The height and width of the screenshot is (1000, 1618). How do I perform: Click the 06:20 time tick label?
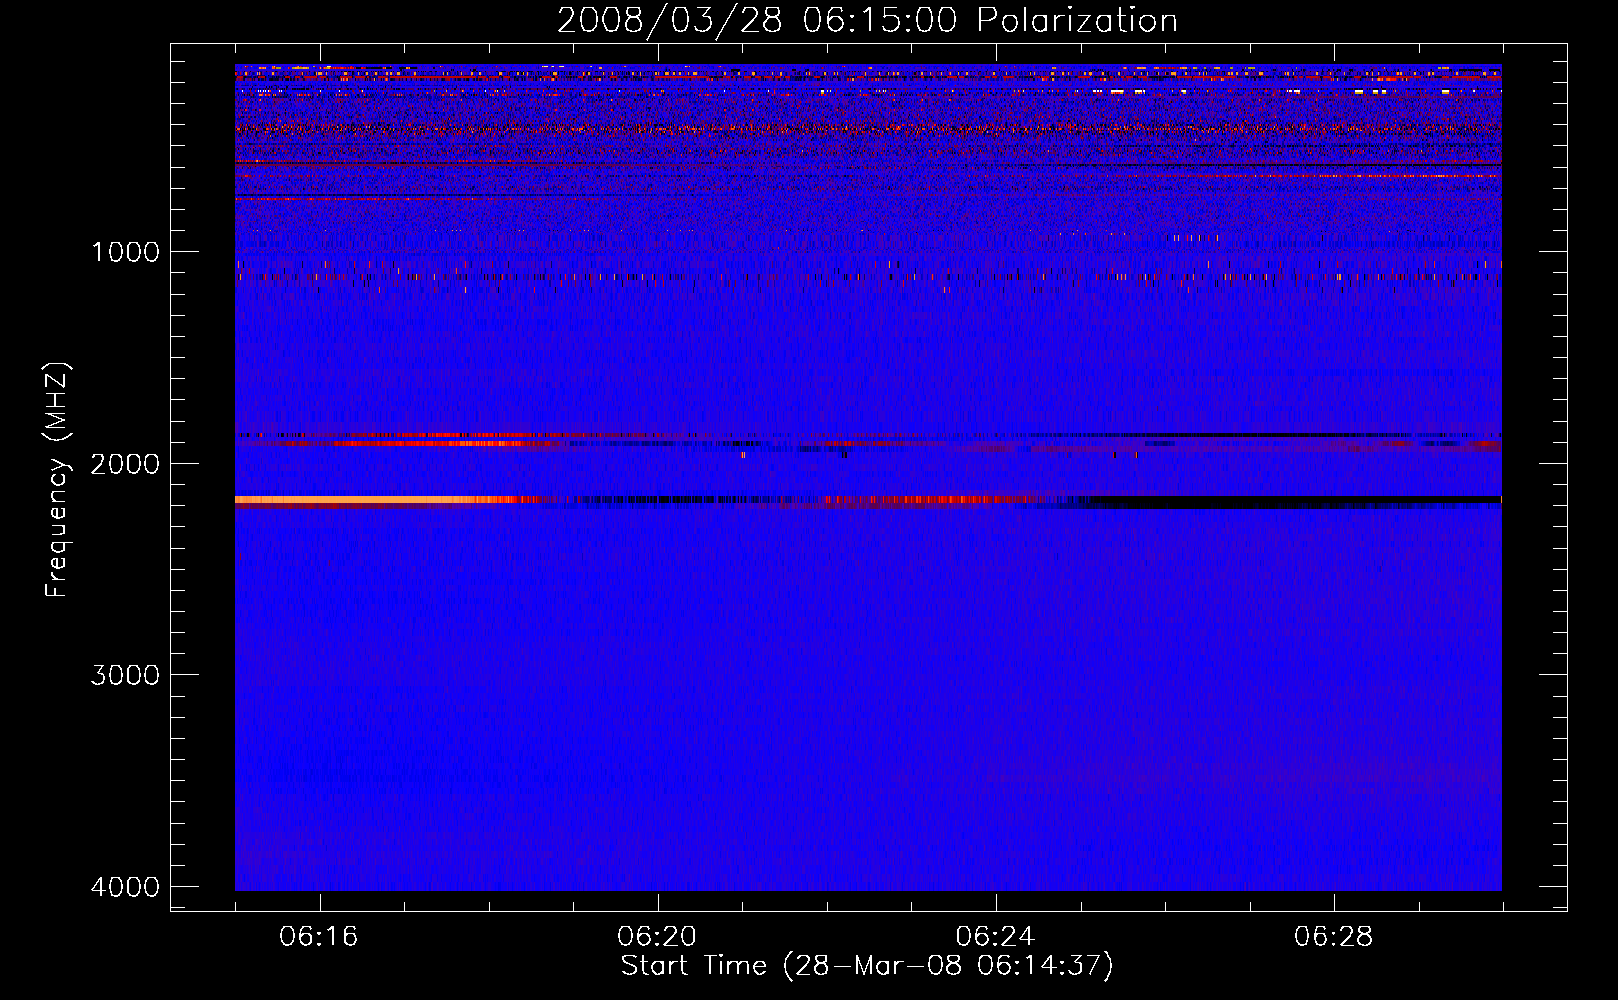coord(657,936)
